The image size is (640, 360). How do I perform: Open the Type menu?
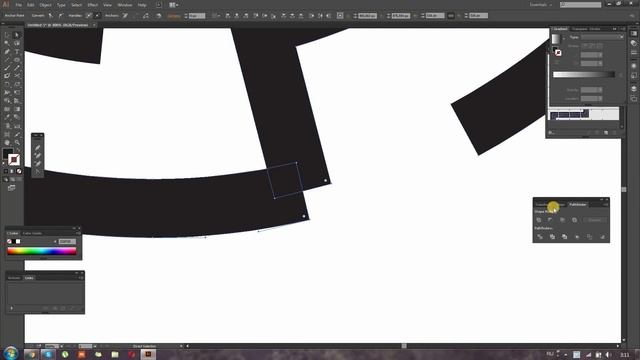tap(61, 5)
